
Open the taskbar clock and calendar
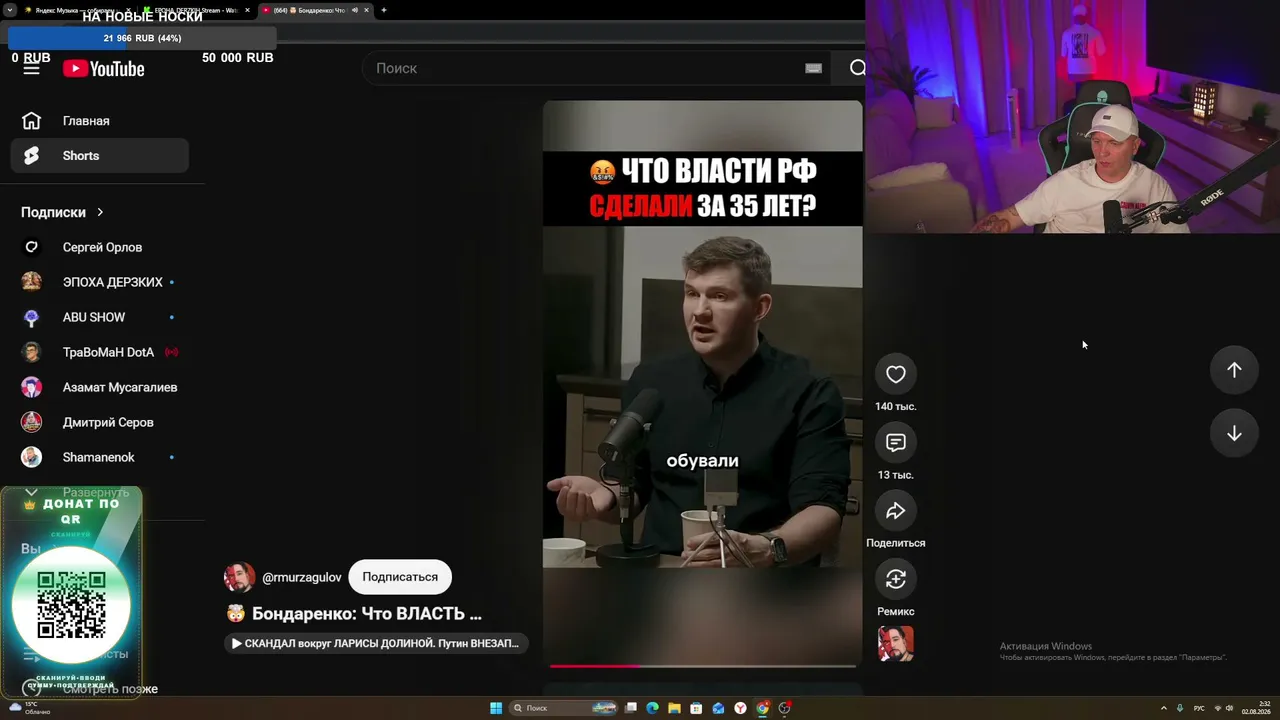pos(1256,708)
